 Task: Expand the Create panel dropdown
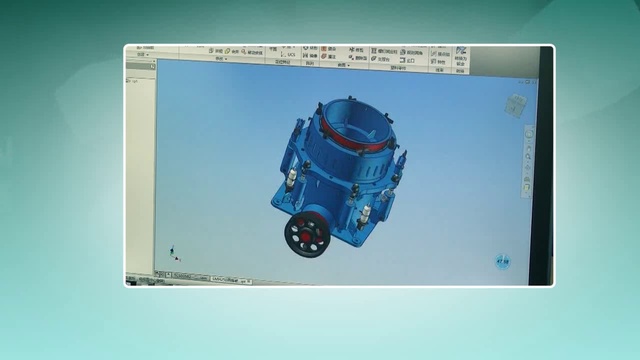coord(147,55)
